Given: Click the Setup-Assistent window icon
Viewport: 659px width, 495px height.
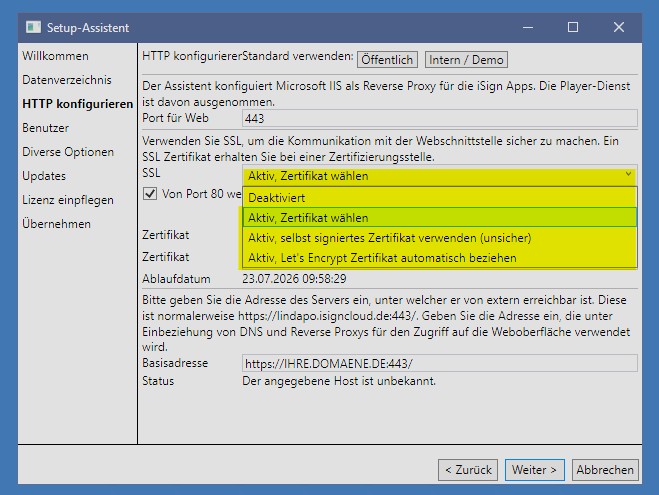Looking at the screenshot, I should 33,27.
